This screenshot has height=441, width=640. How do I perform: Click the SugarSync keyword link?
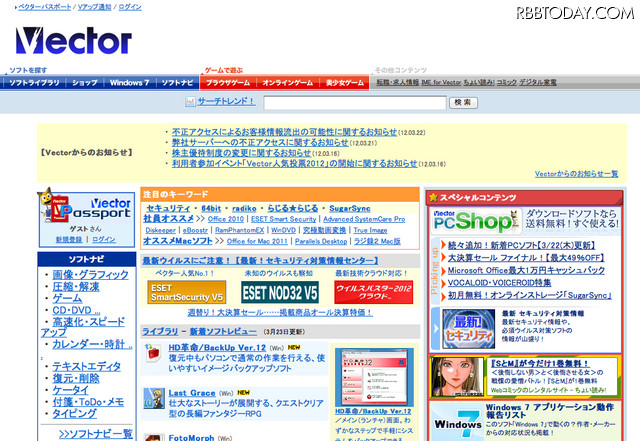click(350, 208)
